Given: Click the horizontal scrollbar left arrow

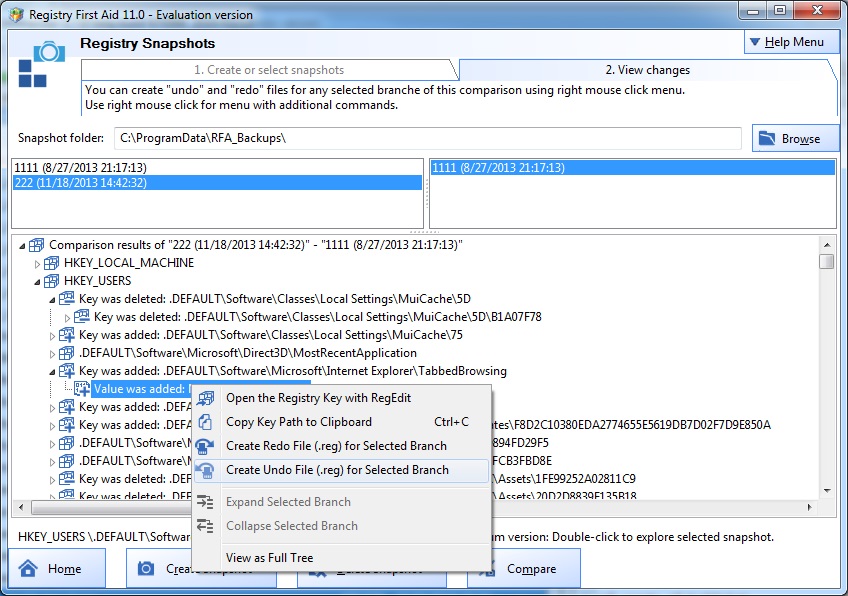Looking at the screenshot, I should [21, 507].
